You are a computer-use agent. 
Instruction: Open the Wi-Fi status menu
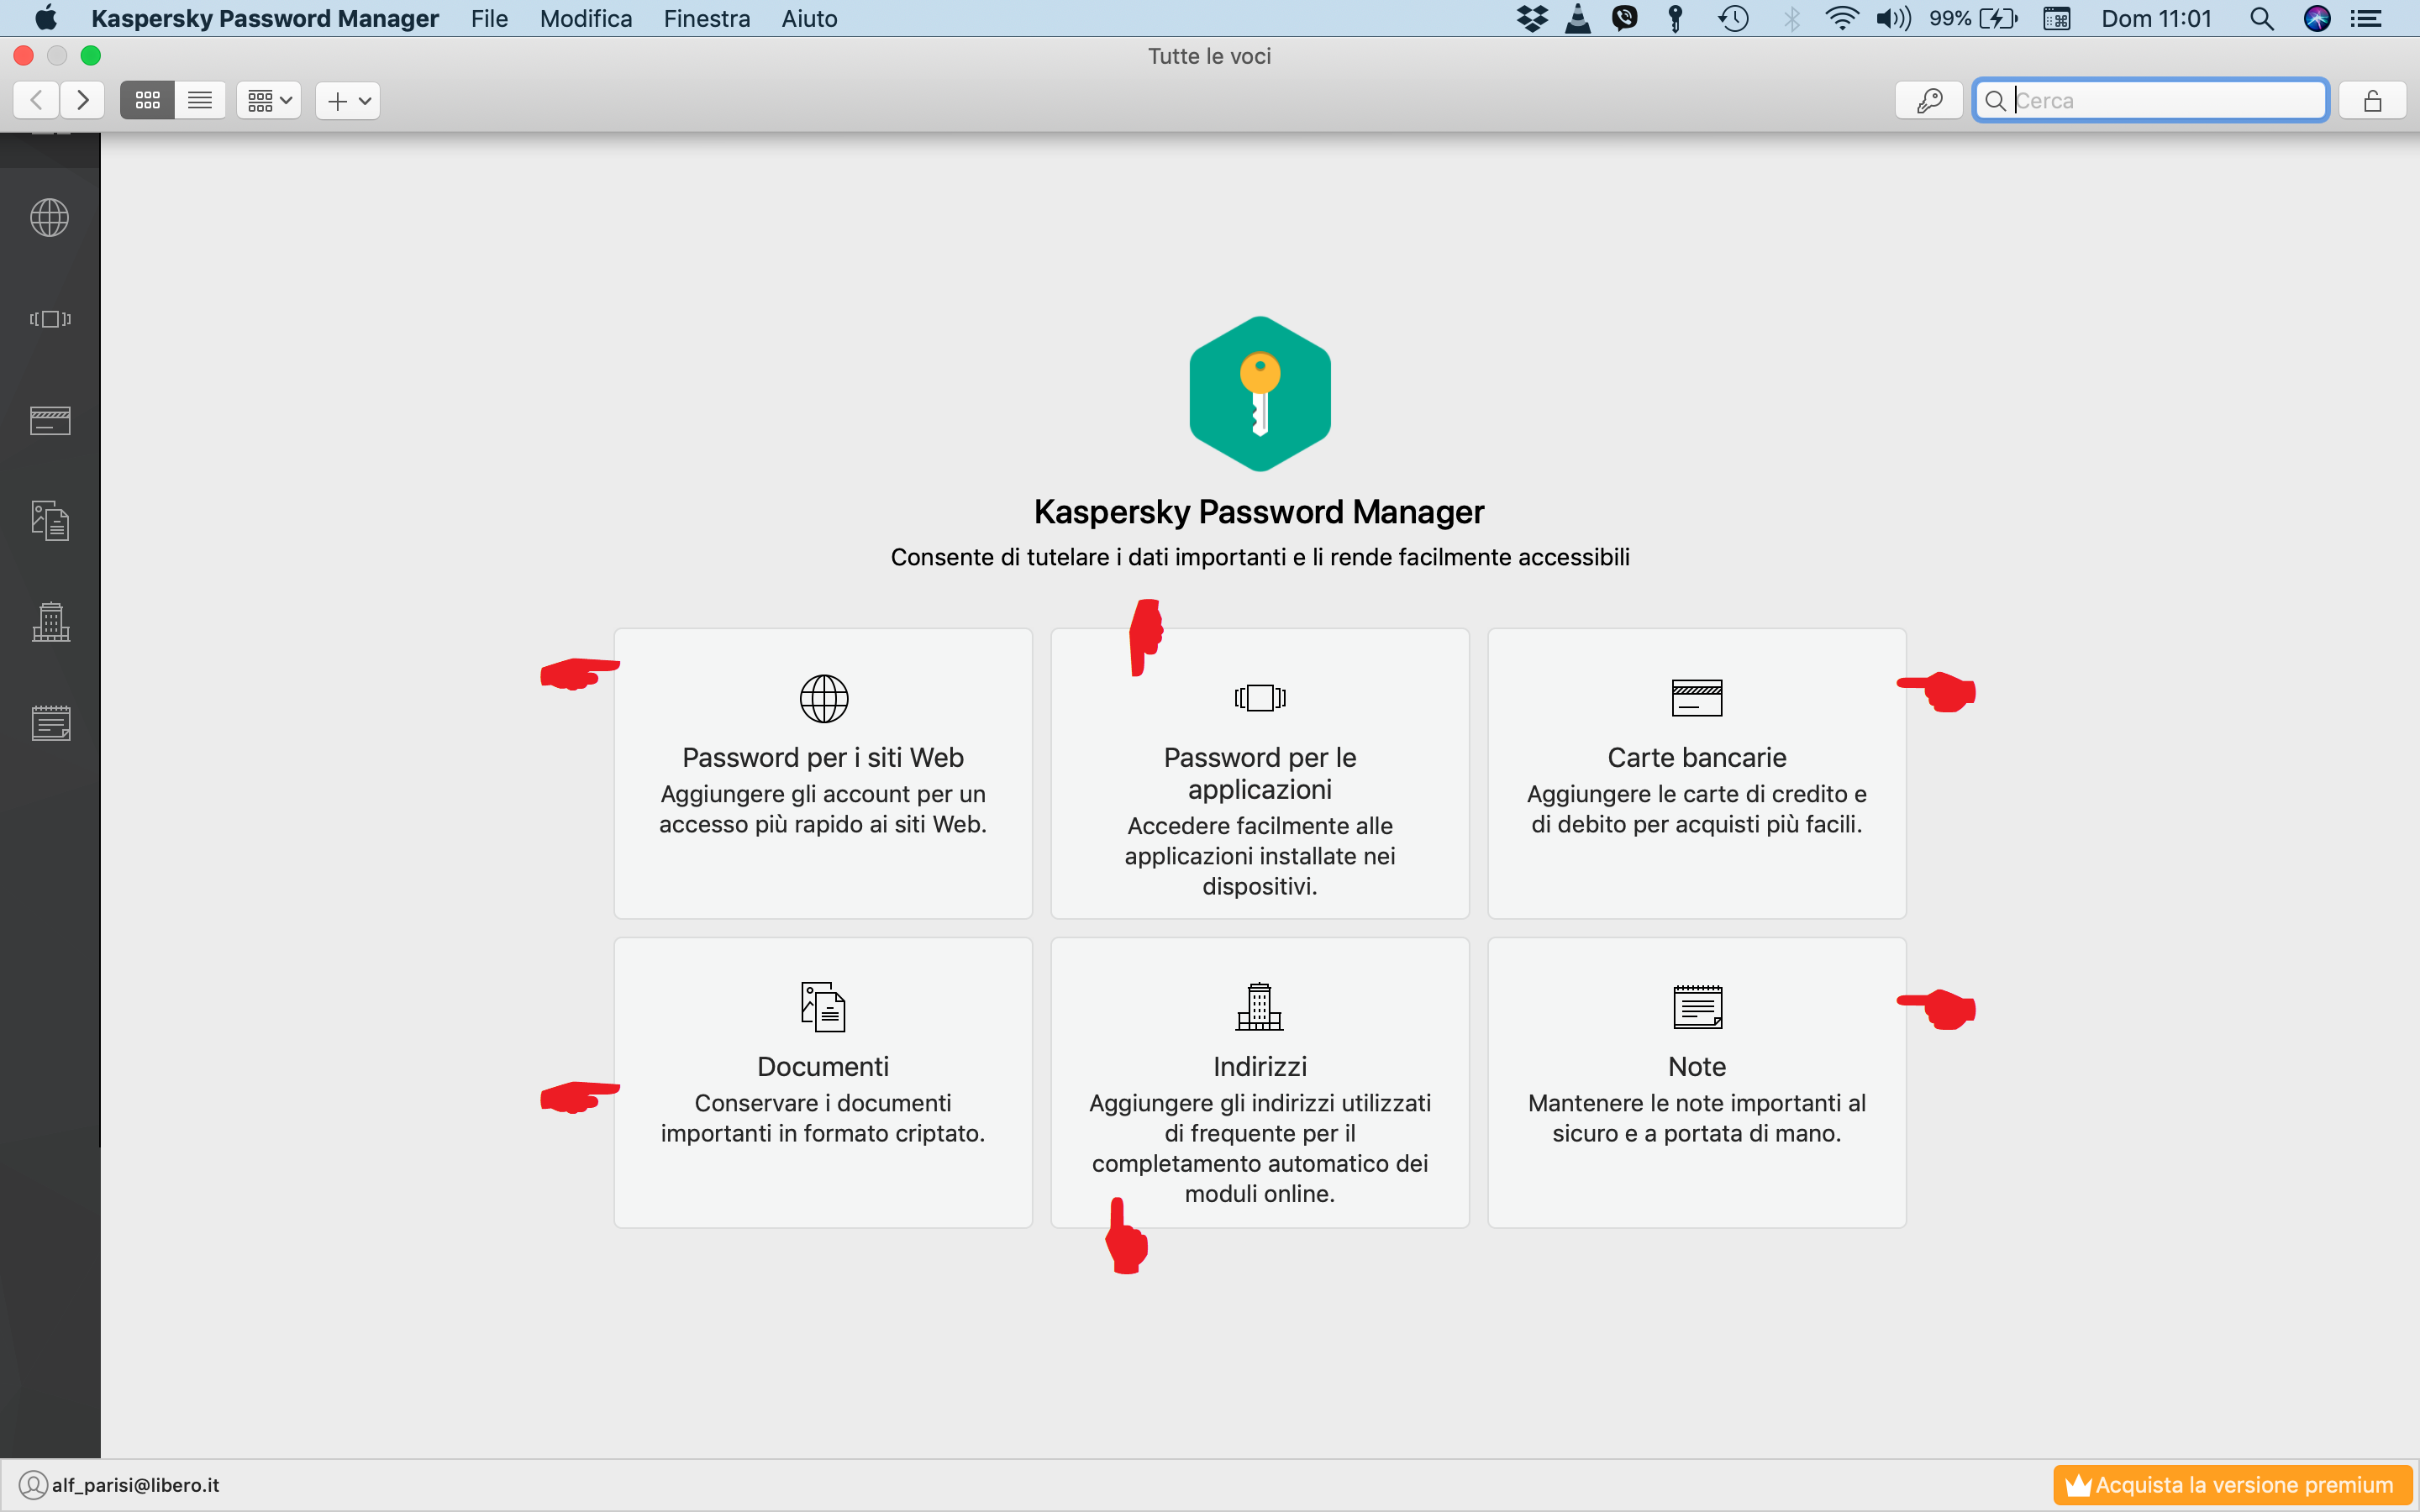coord(1841,18)
